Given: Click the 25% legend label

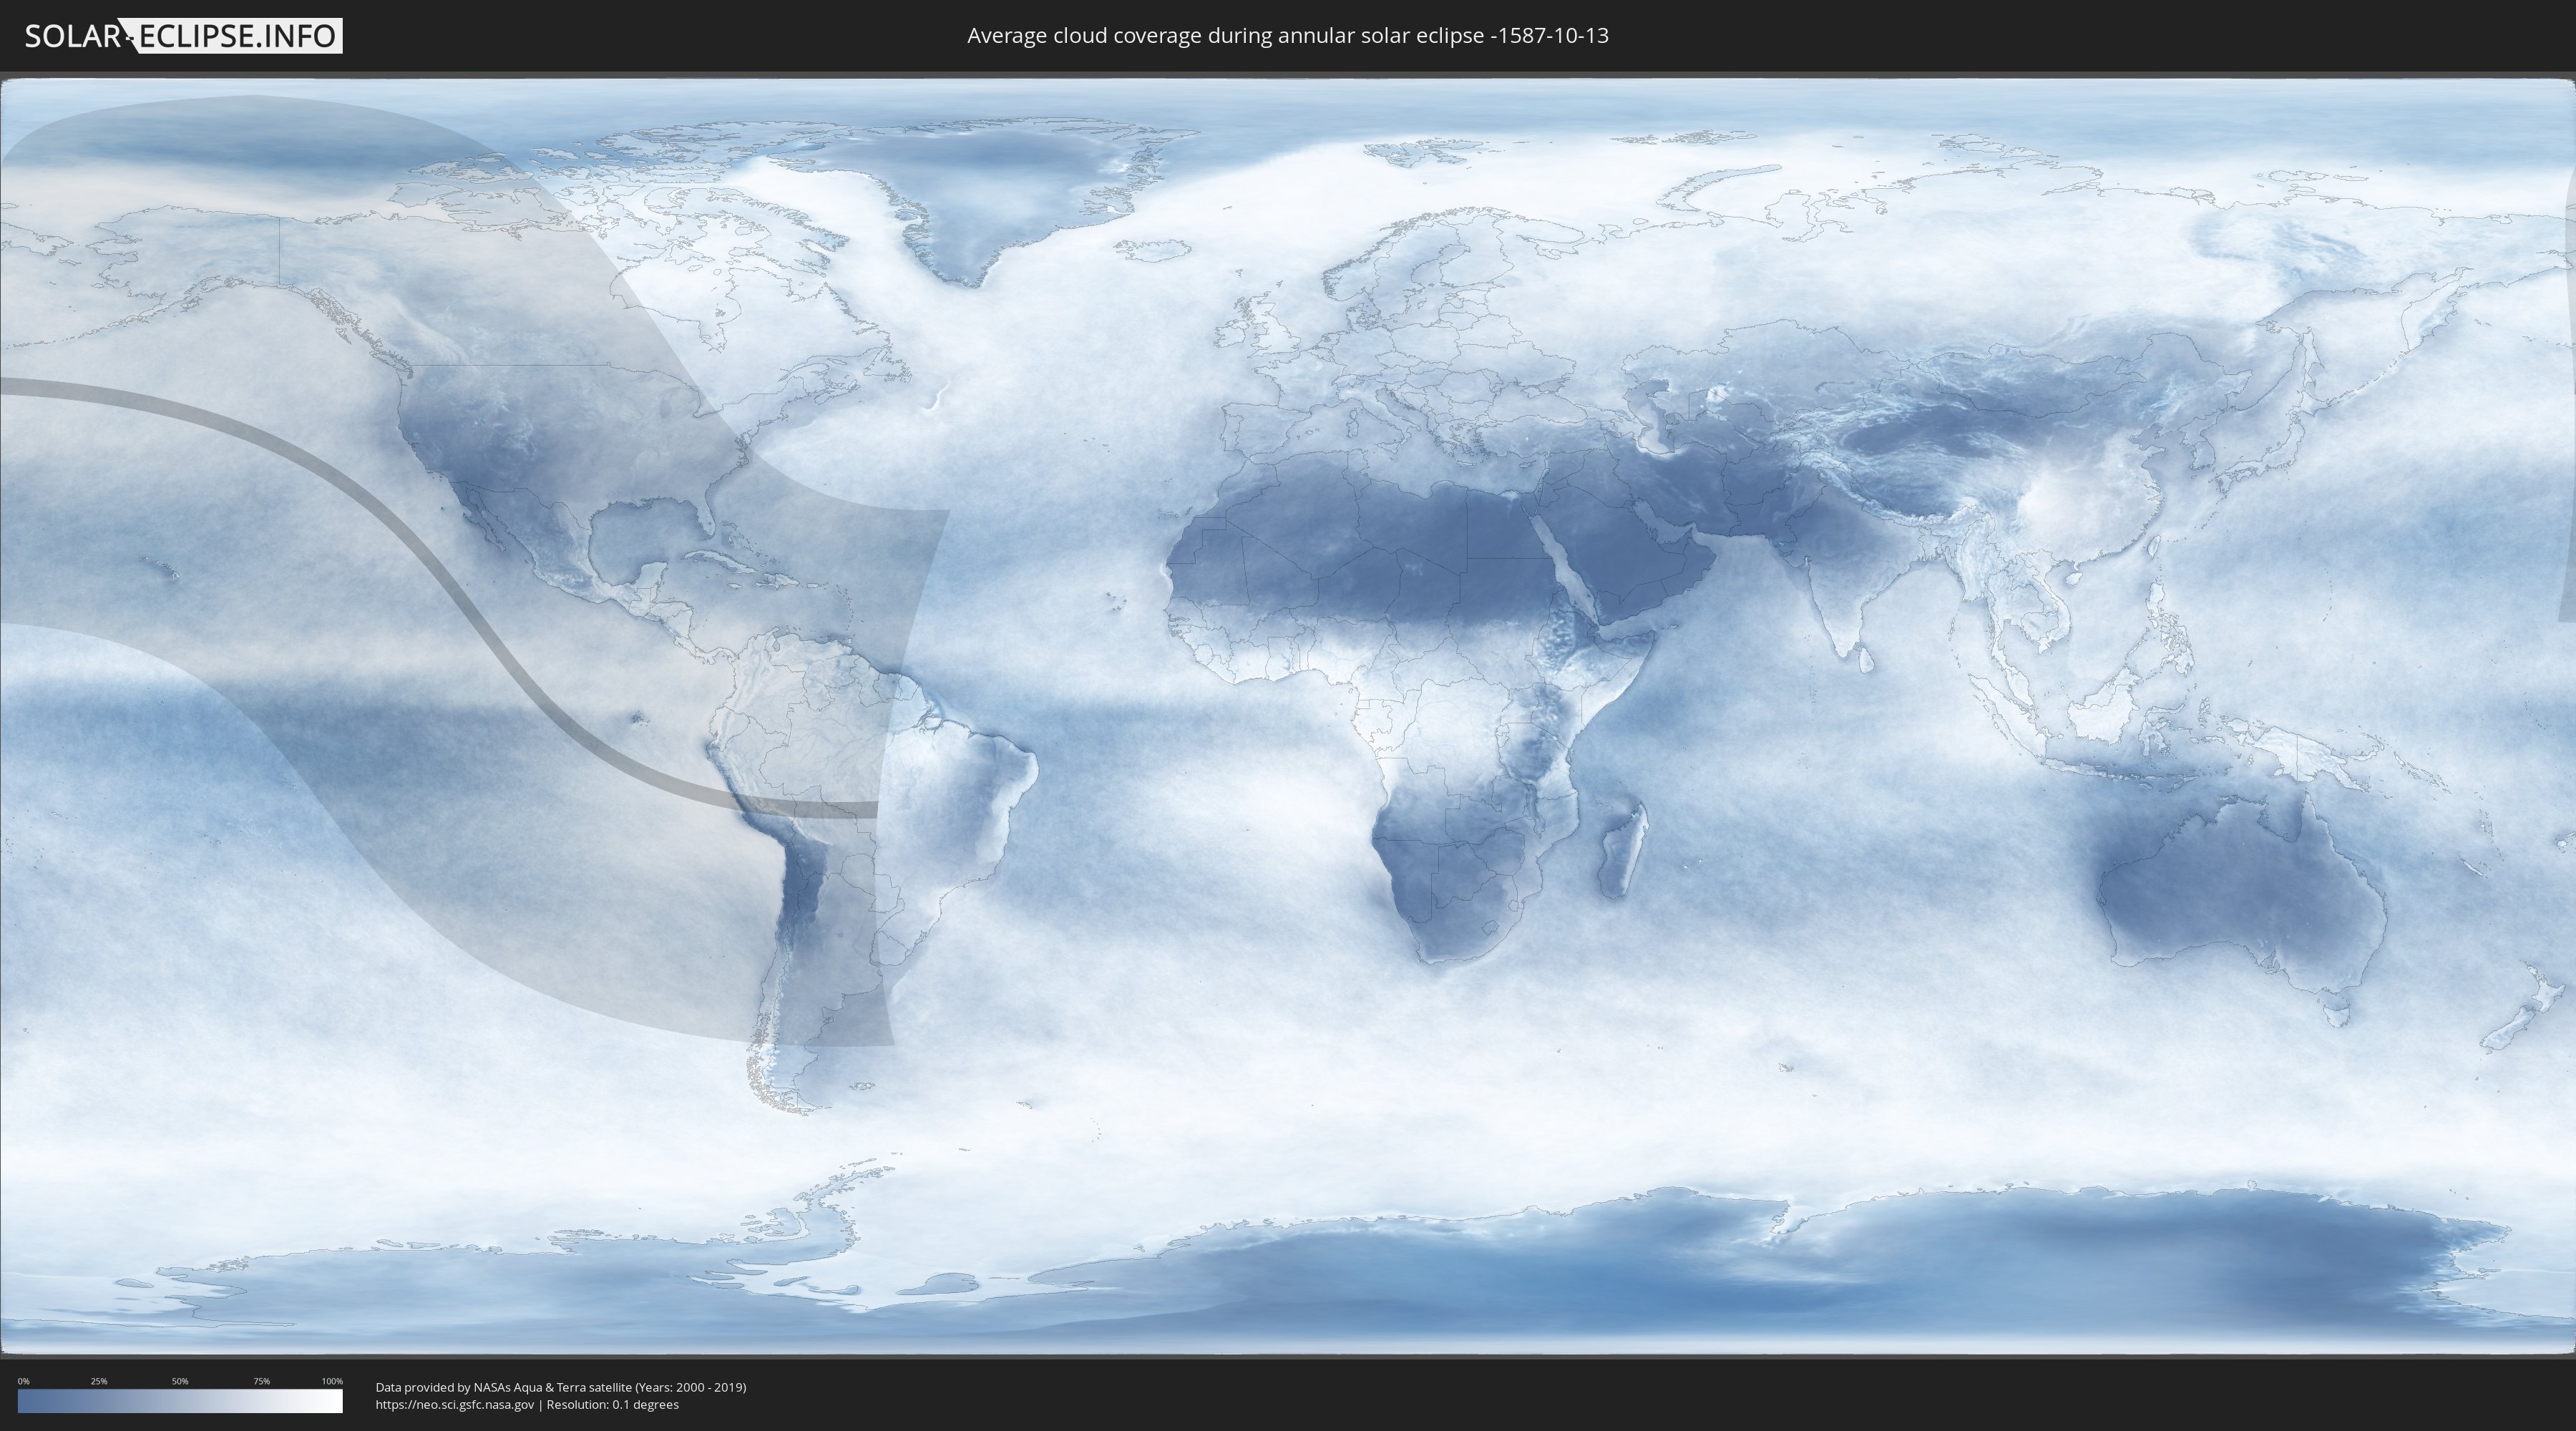Looking at the screenshot, I should point(99,1381).
